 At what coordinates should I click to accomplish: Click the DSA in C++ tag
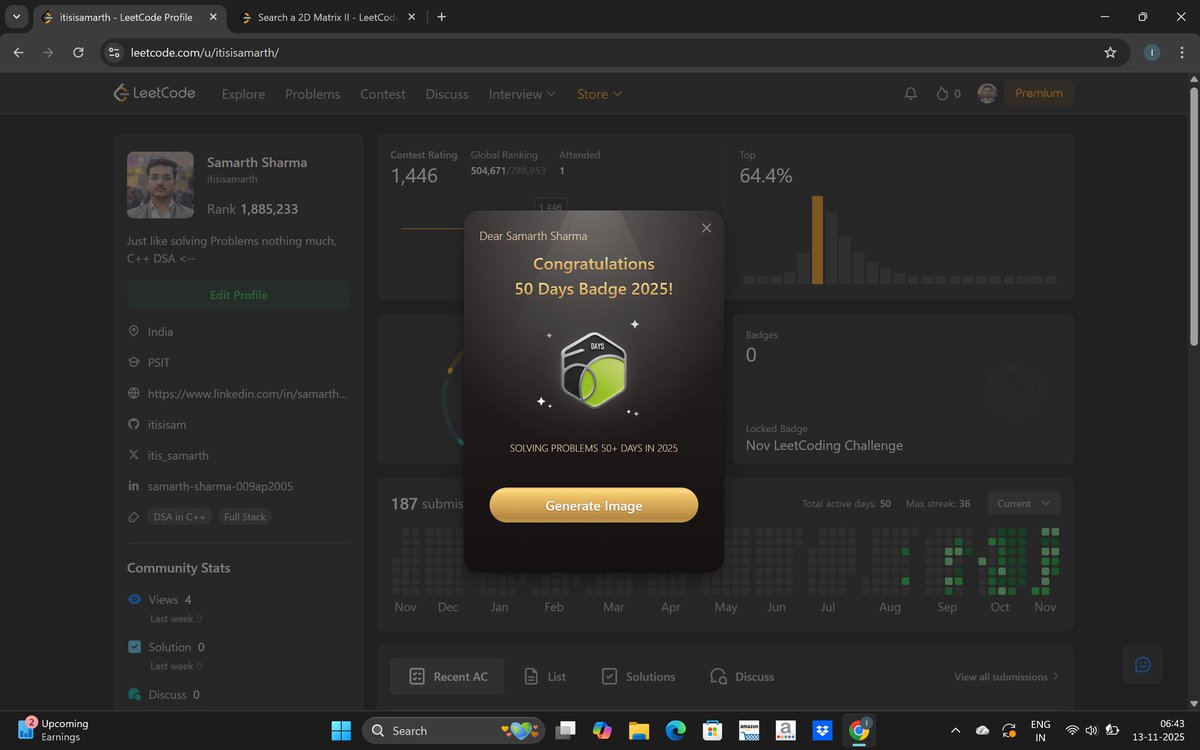tap(179, 517)
